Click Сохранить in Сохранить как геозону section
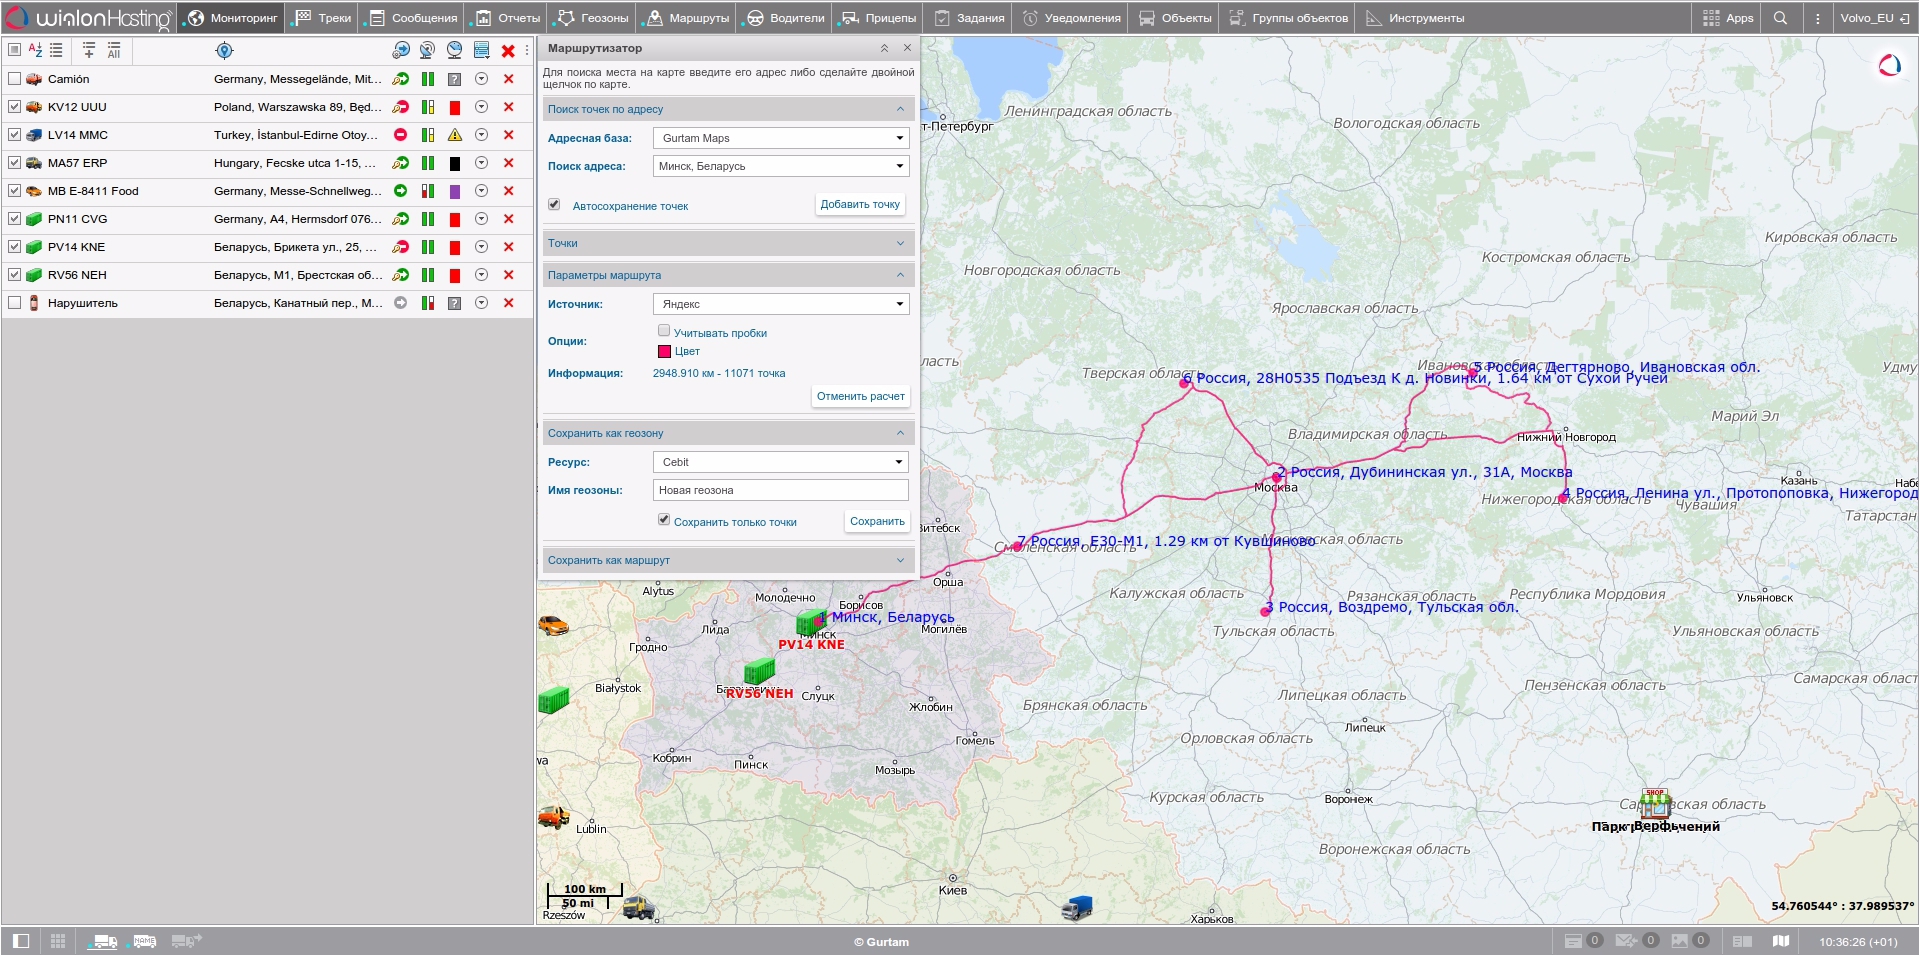1919x955 pixels. (876, 521)
